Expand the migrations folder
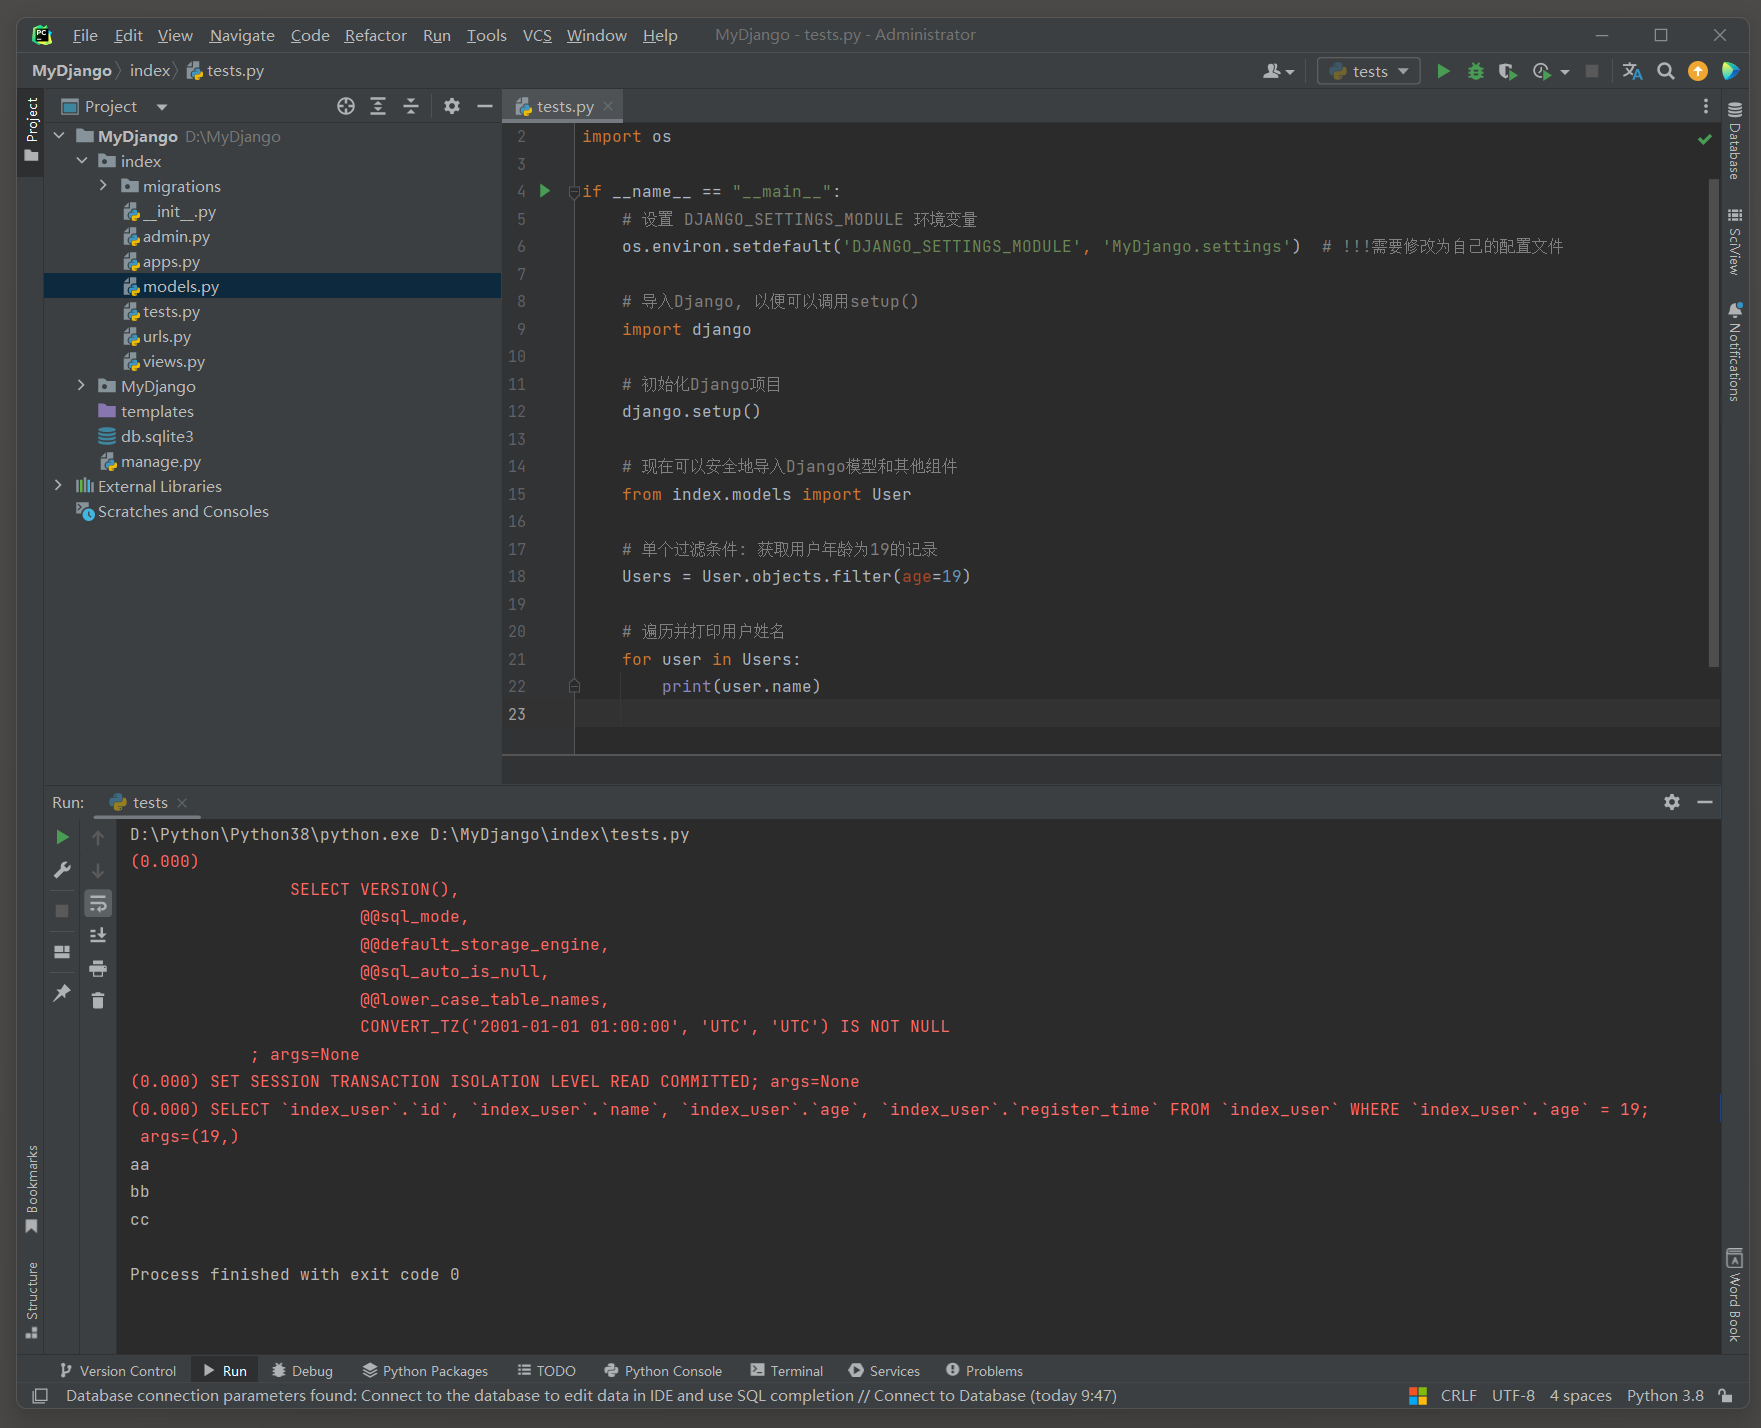The height and width of the screenshot is (1428, 1761). click(x=103, y=186)
